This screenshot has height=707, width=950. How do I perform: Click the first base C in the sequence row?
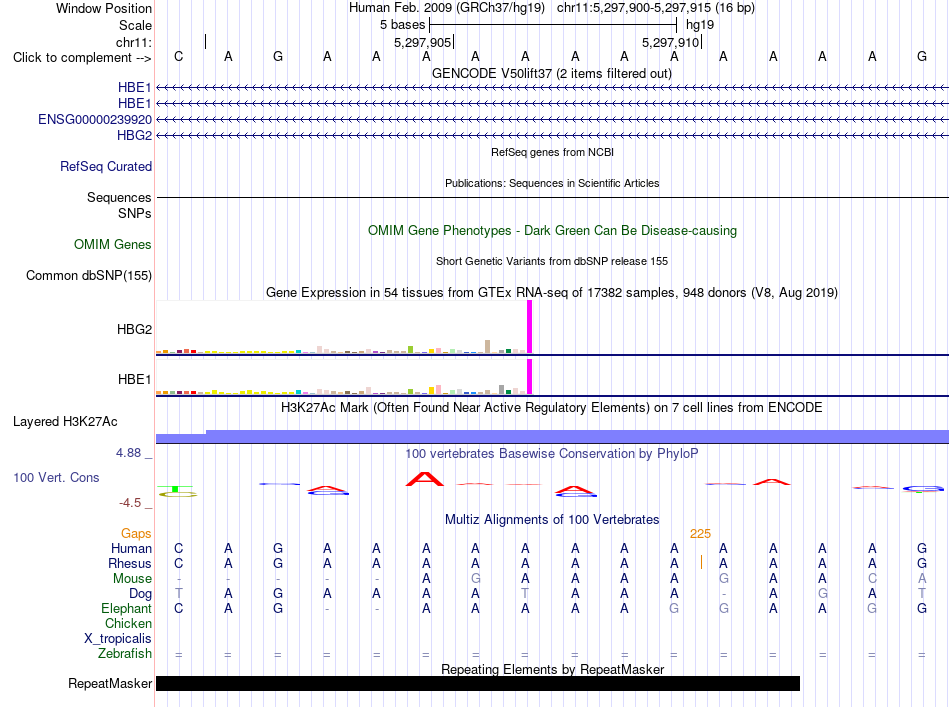(178, 56)
